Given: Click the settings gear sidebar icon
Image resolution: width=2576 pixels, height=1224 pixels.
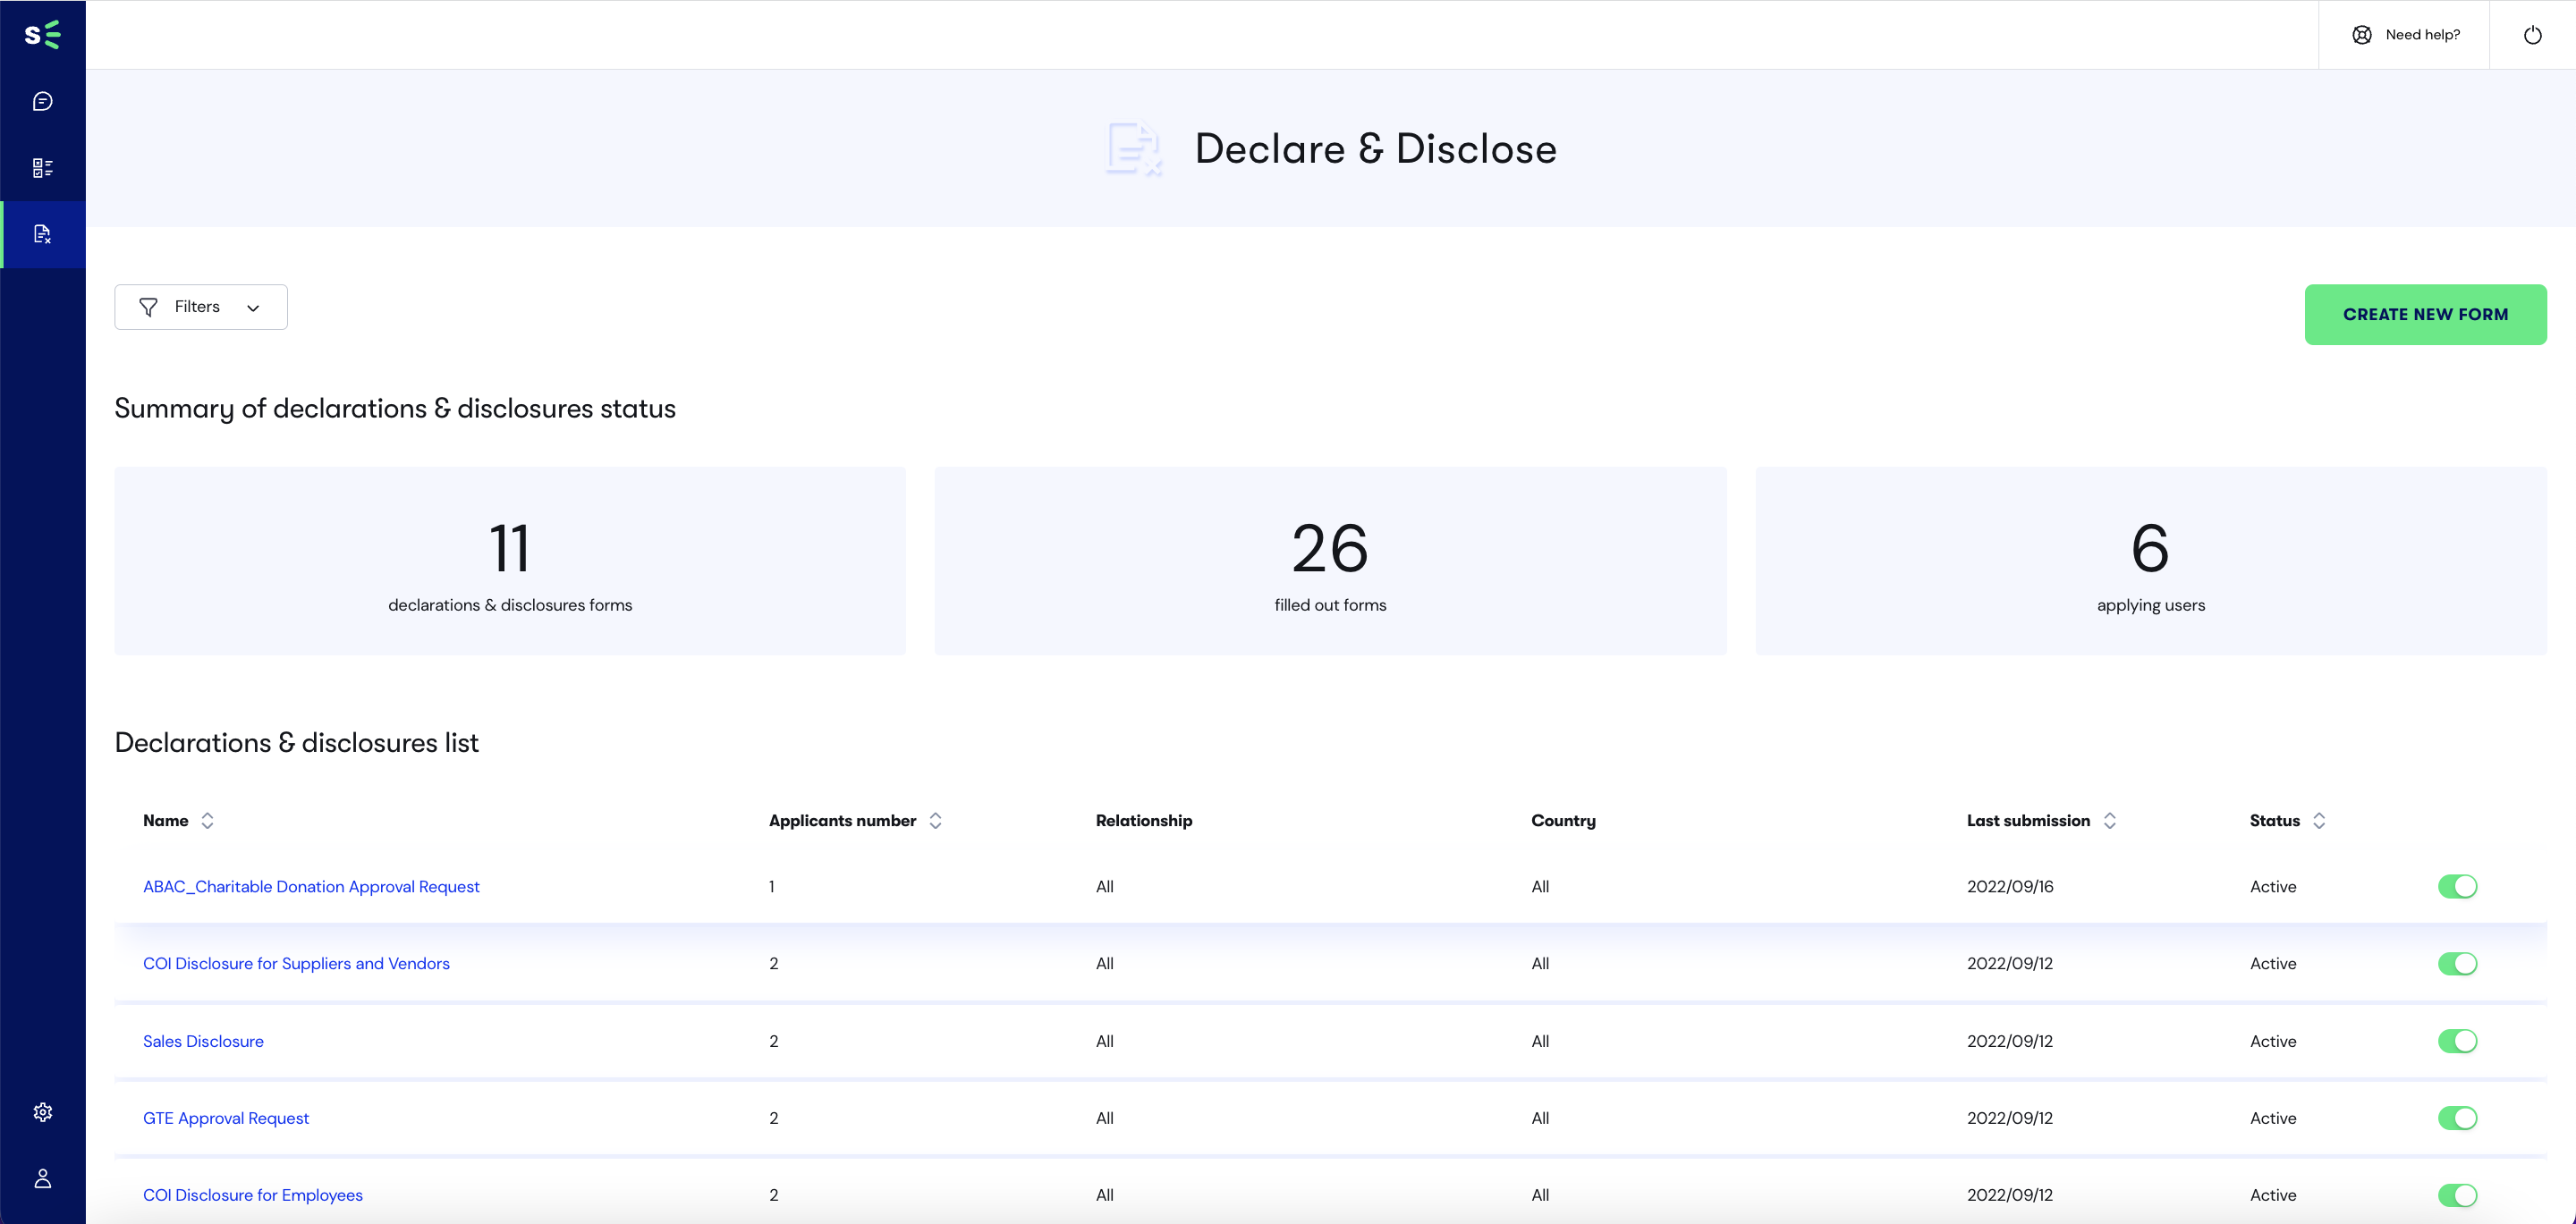Looking at the screenshot, I should coord(43,1112).
